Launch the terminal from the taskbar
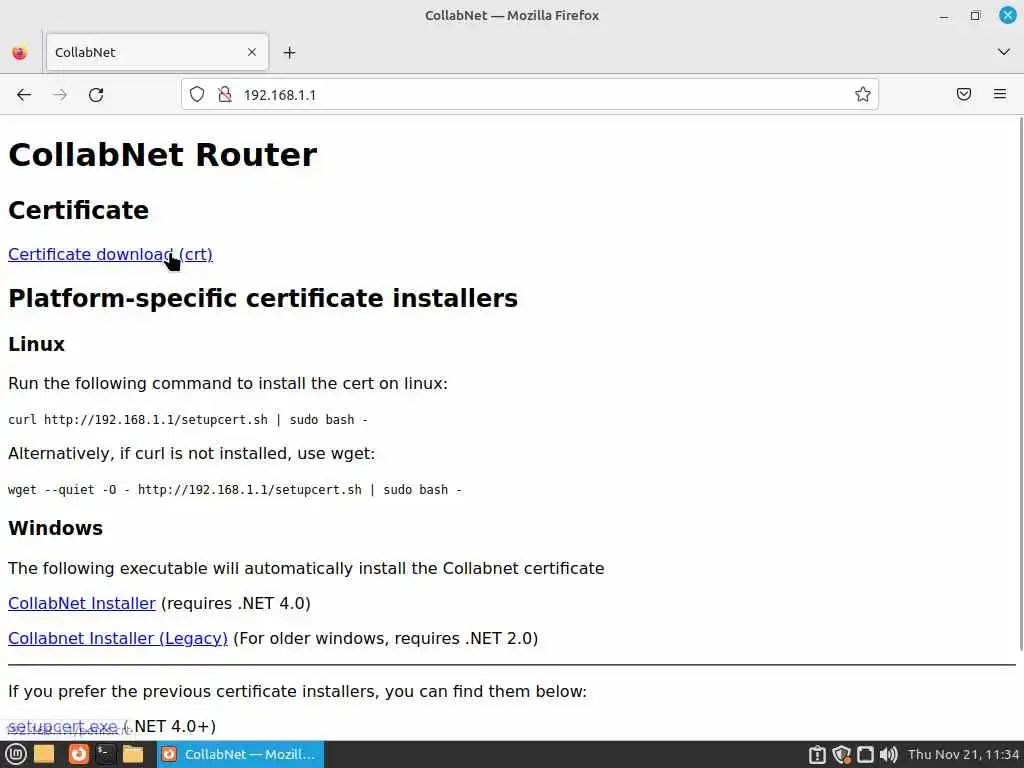 pyautogui.click(x=104, y=754)
